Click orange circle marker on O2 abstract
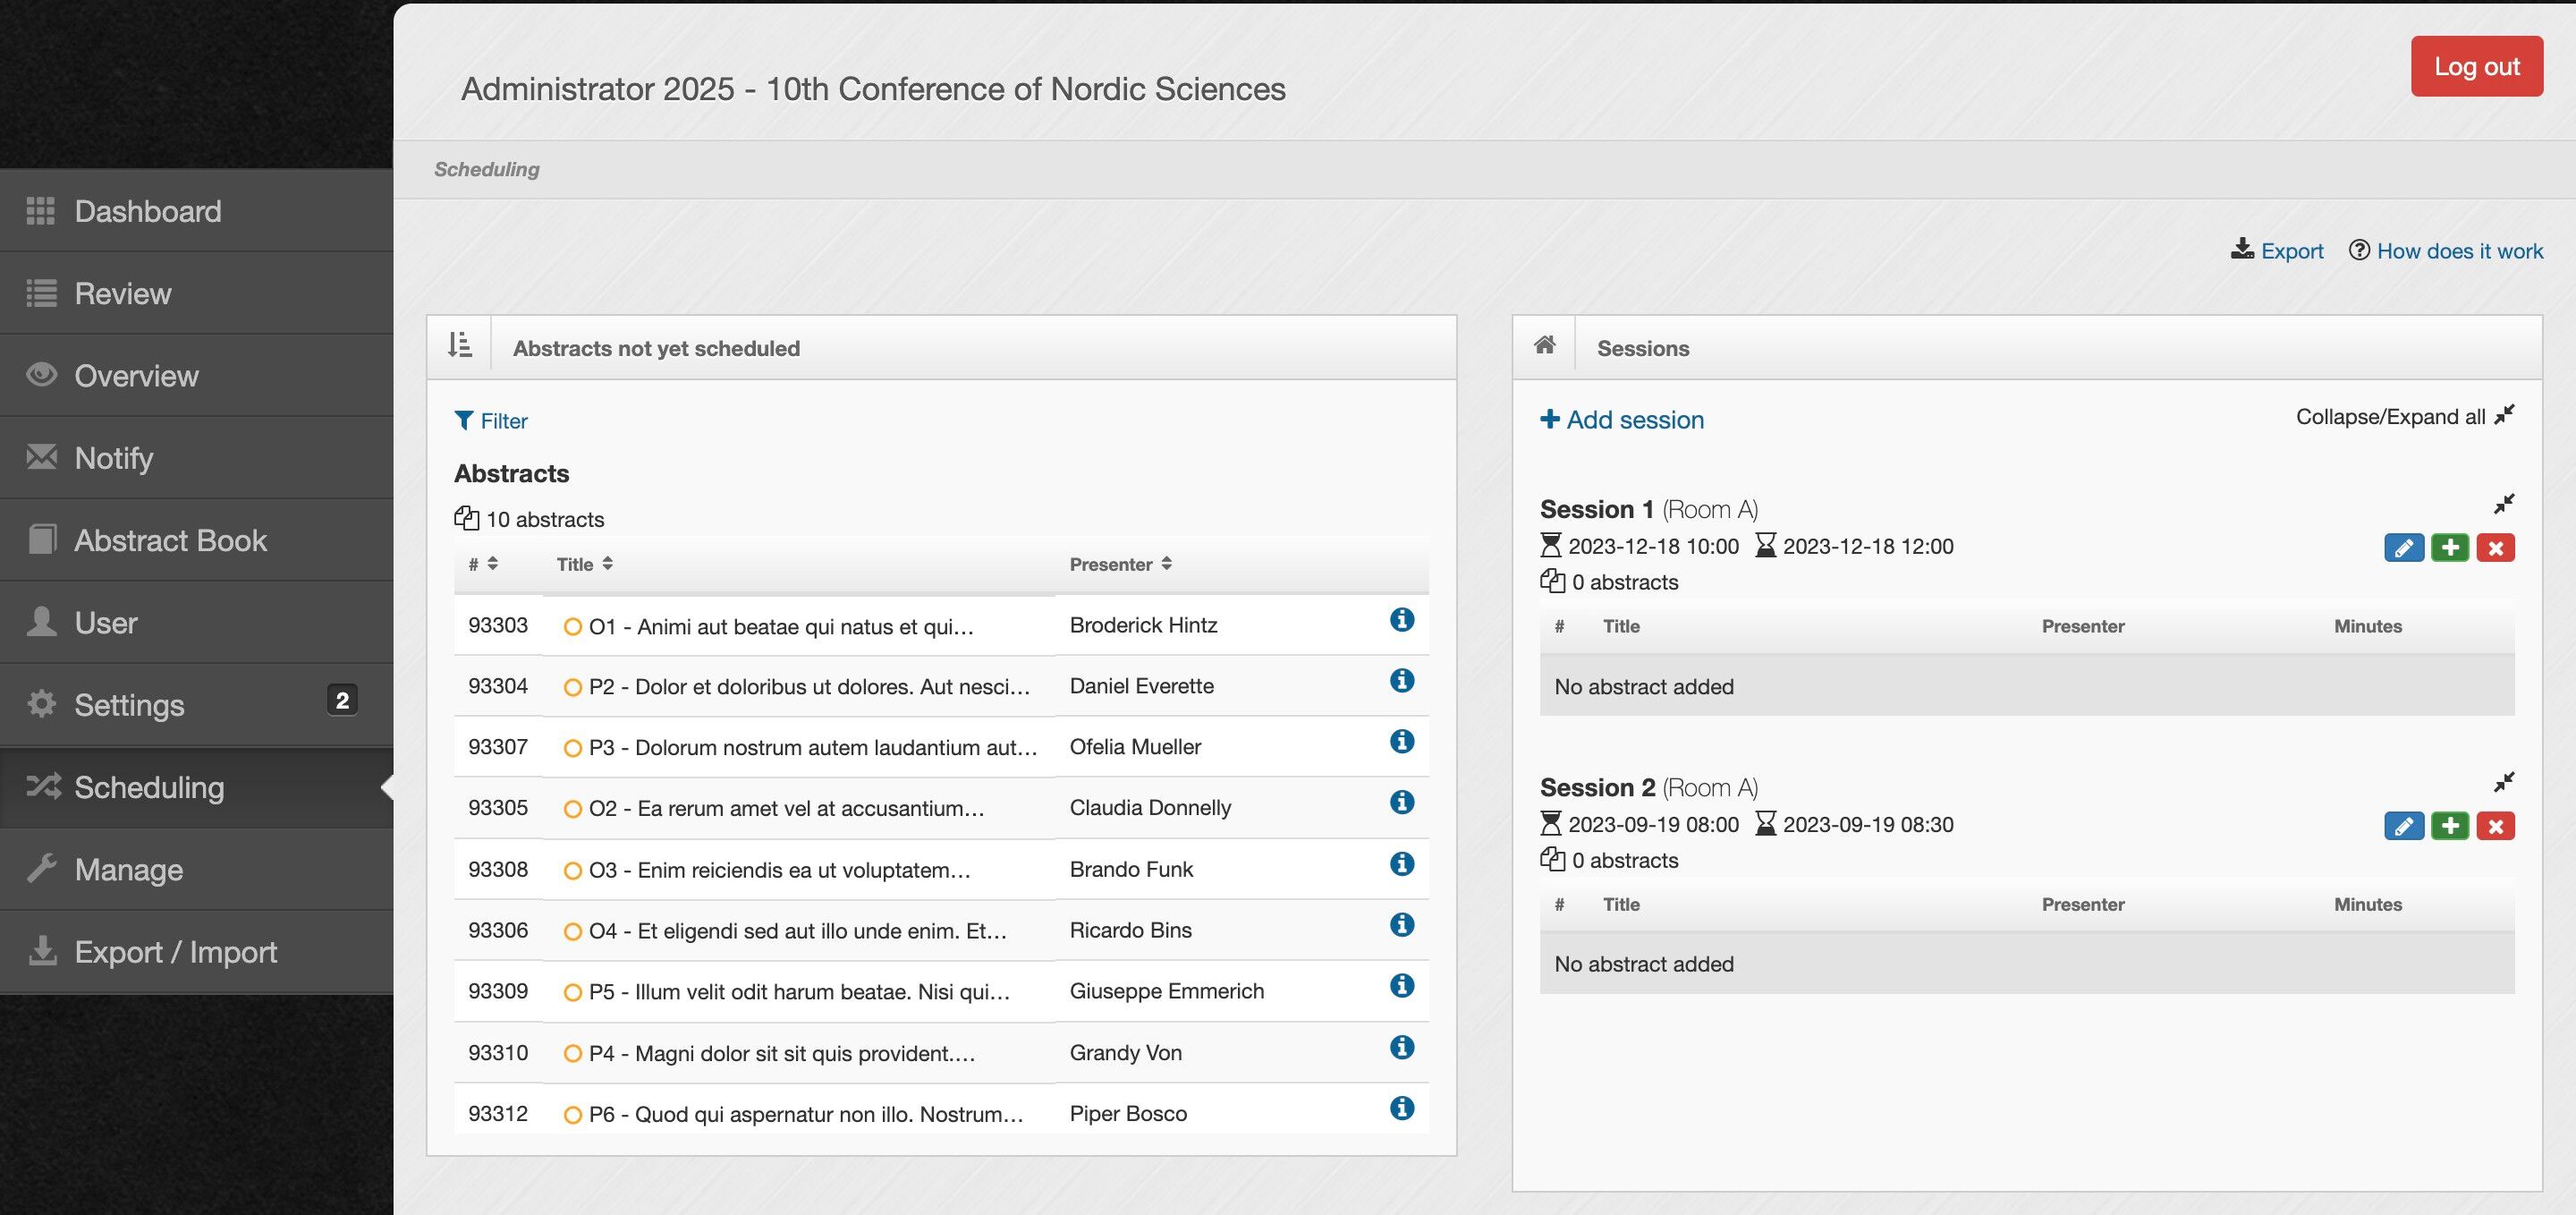 (x=572, y=809)
